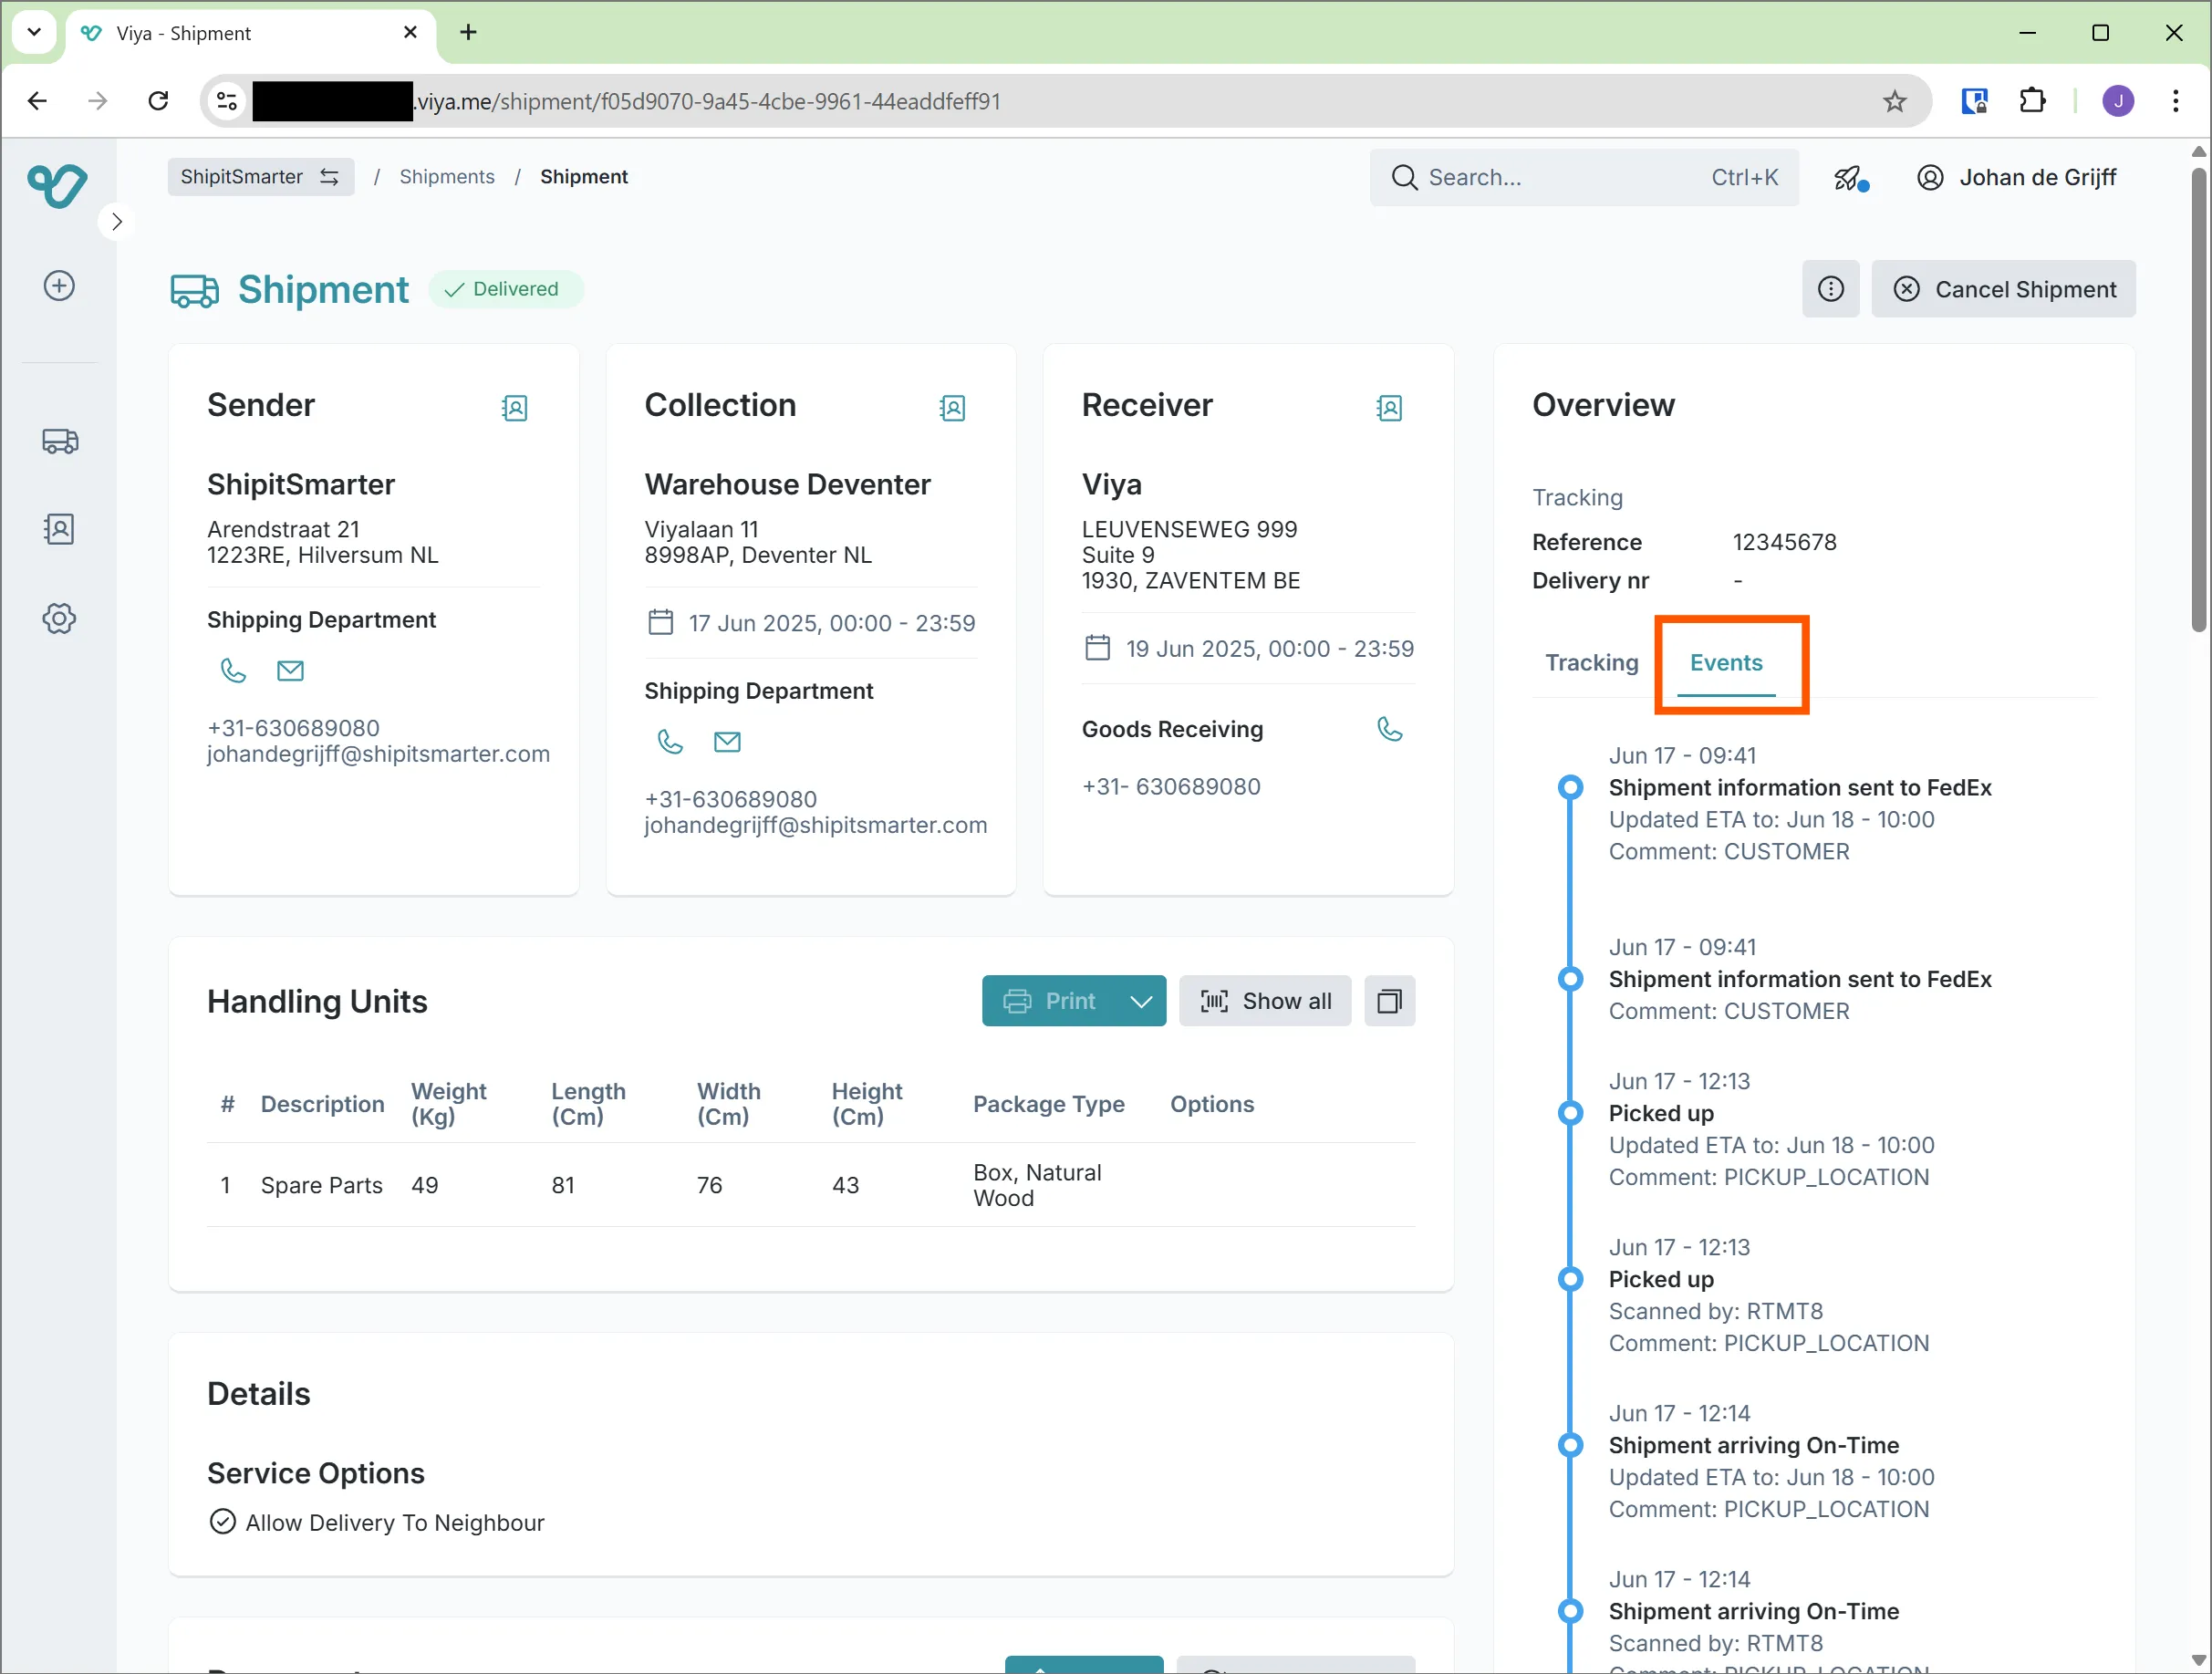Switch to the Tracking tab
The image size is (2212, 1674).
(x=1591, y=662)
